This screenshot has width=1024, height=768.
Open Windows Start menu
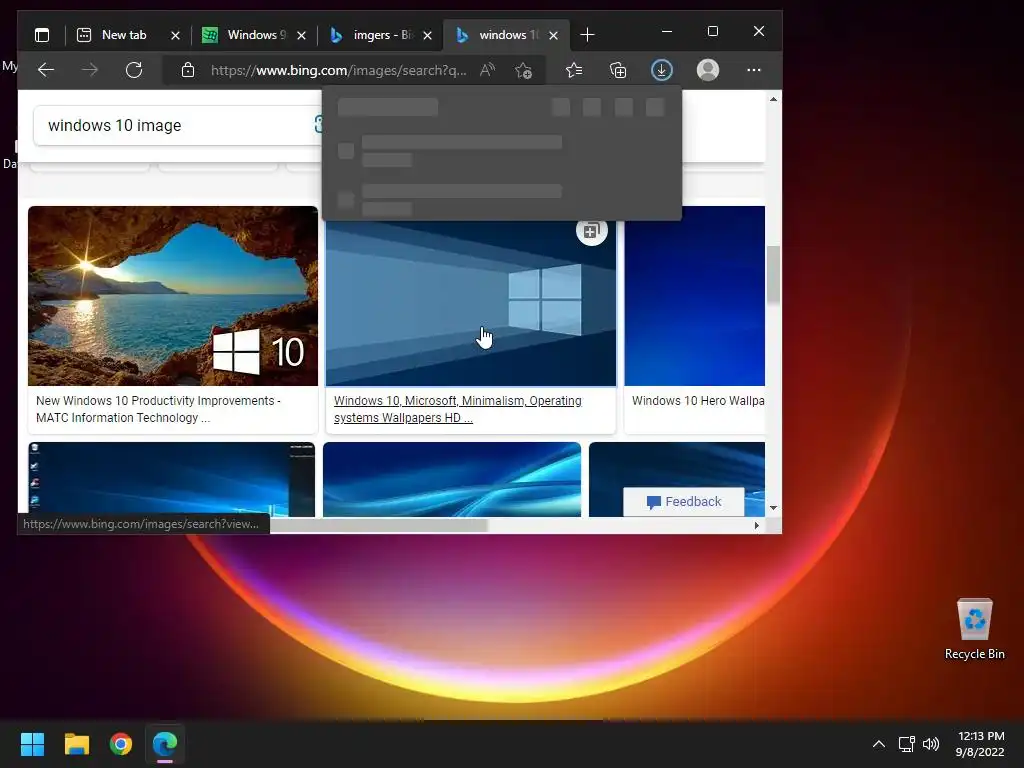(x=32, y=744)
